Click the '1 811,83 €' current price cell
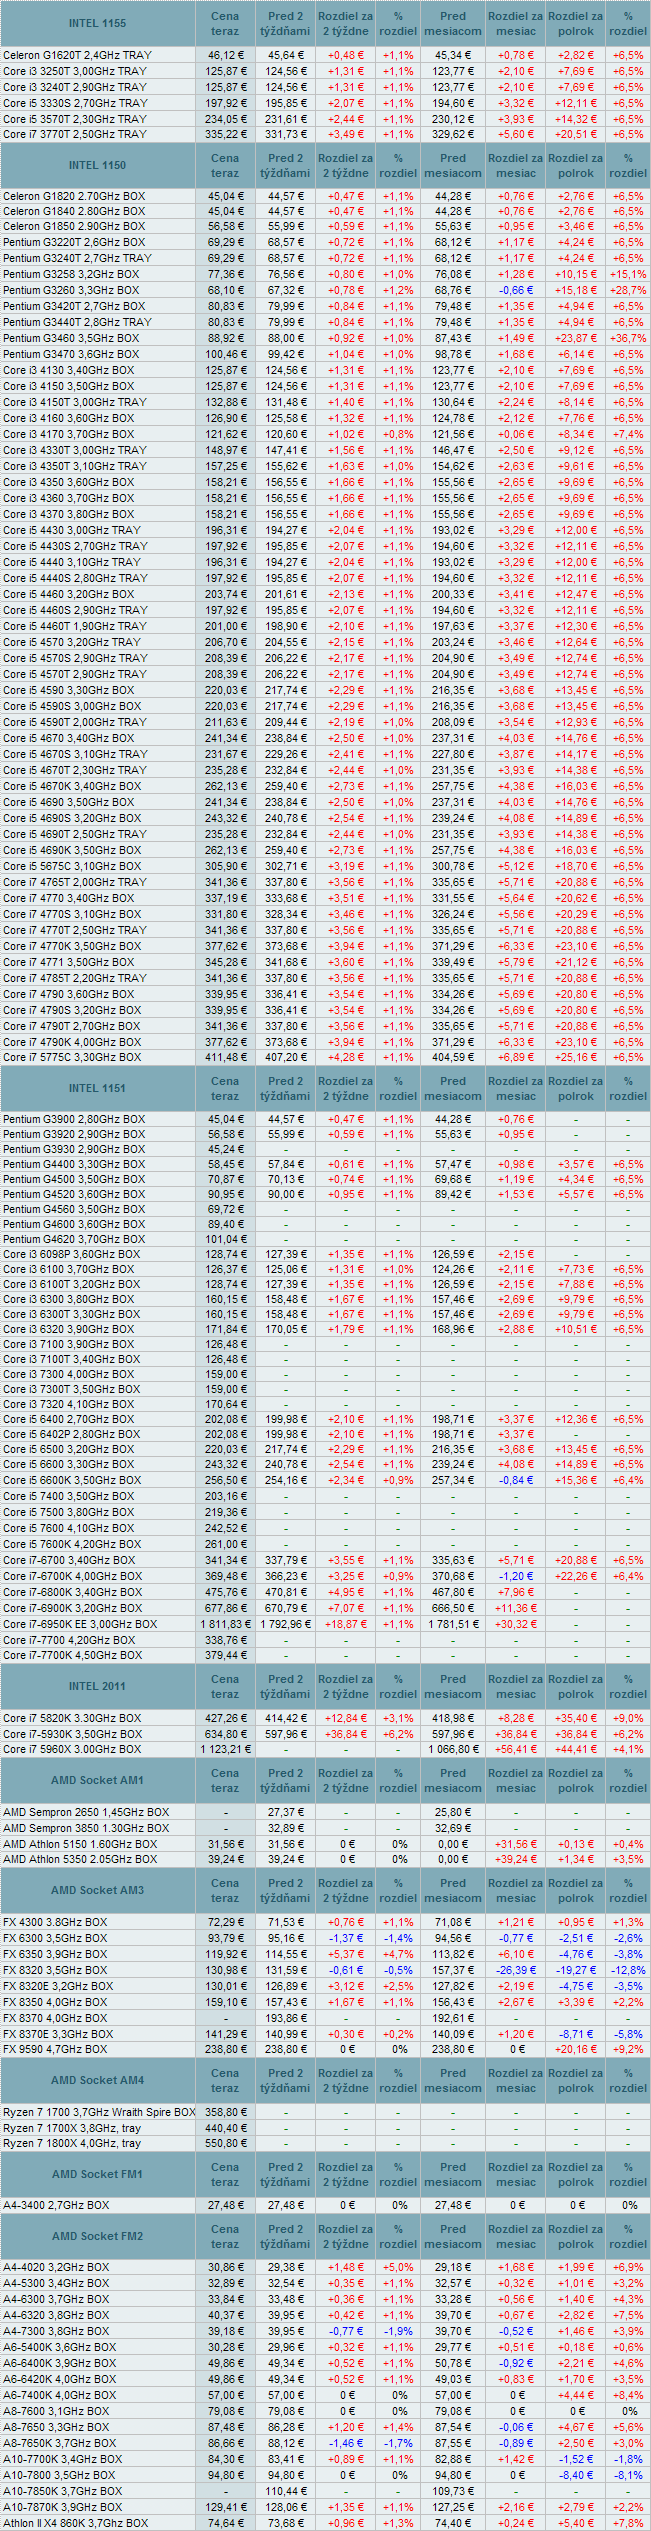The height and width of the screenshot is (2531, 651). 225,1624
